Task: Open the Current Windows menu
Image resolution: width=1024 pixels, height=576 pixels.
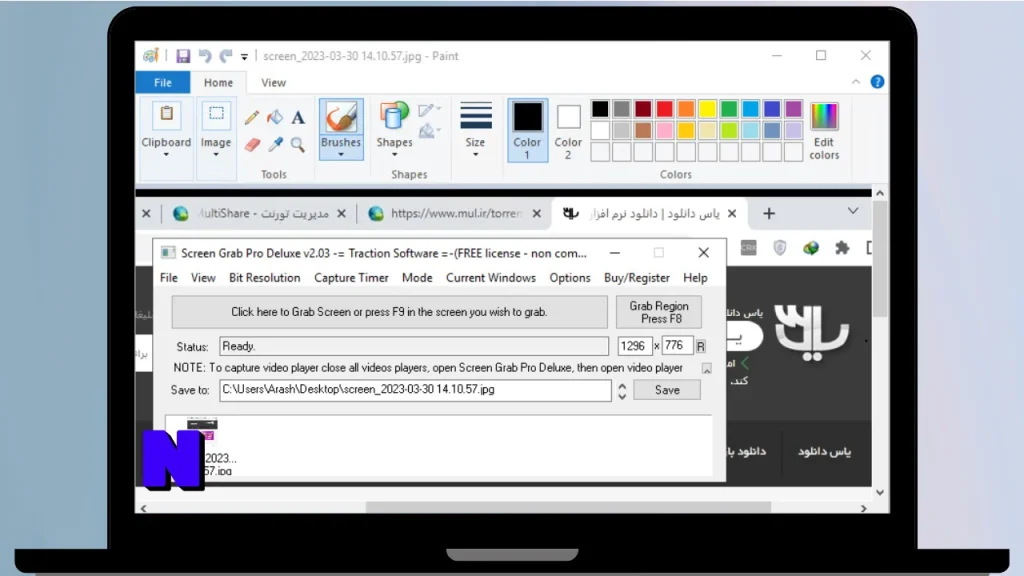Action: coord(491,278)
